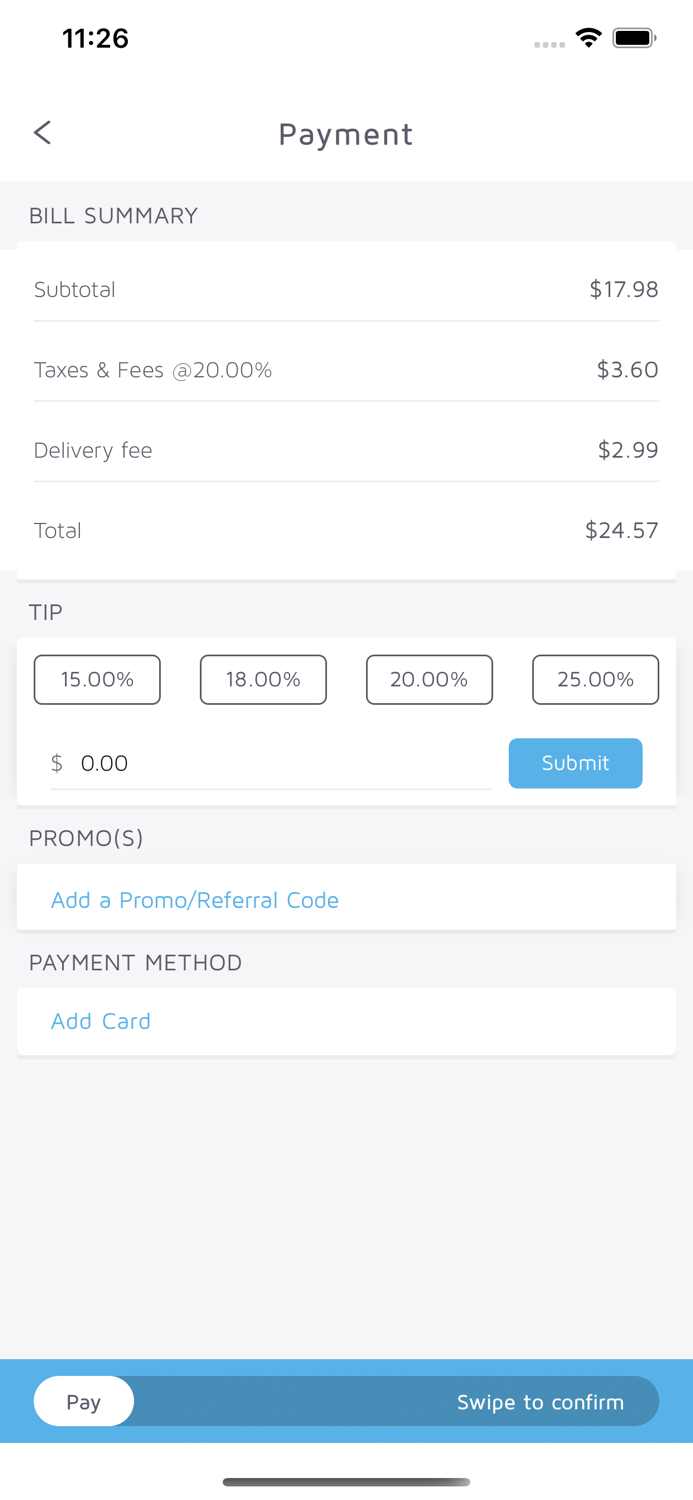This screenshot has width=693, height=1500.
Task: Click the Pay swipe handle
Action: click(x=84, y=1401)
